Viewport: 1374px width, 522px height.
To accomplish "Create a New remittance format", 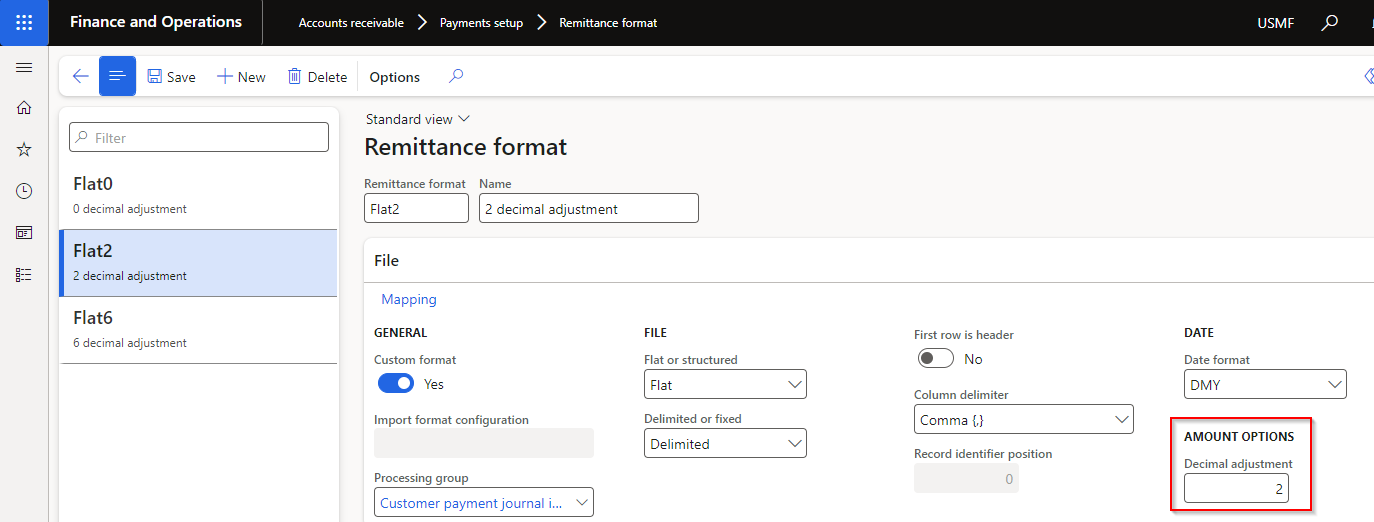I will 241,77.
